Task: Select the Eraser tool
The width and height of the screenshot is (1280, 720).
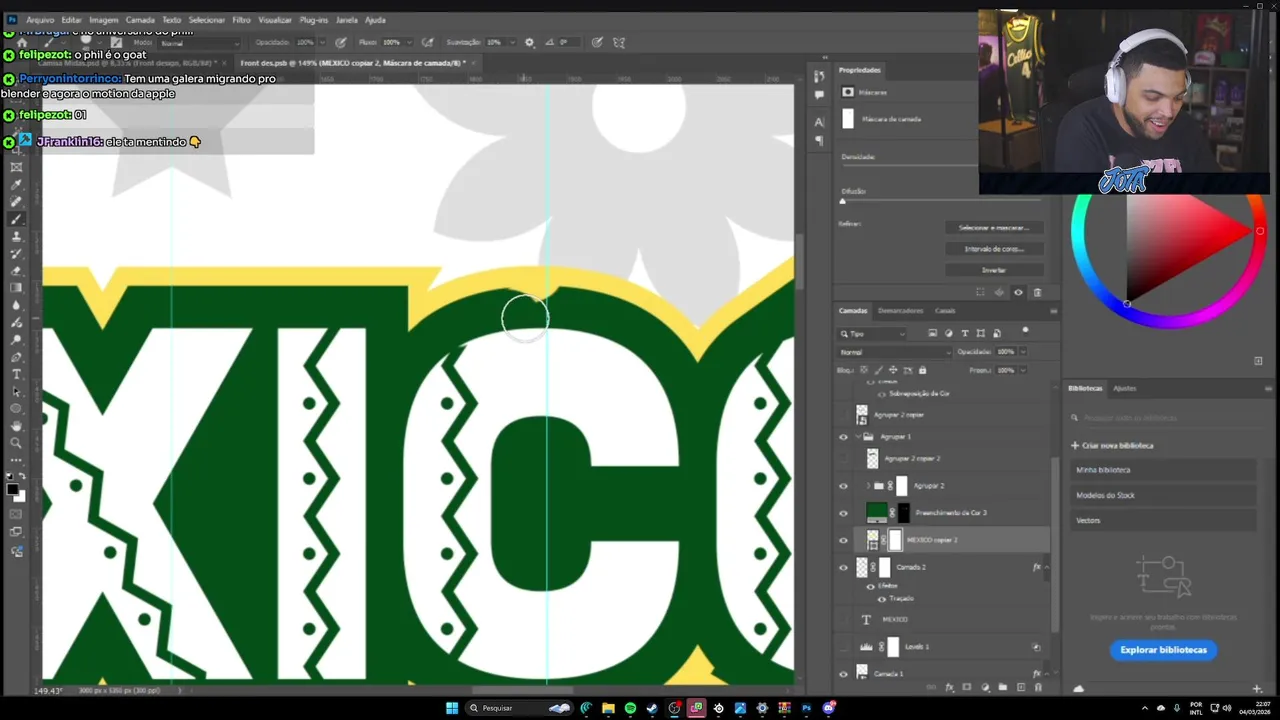Action: point(16,270)
